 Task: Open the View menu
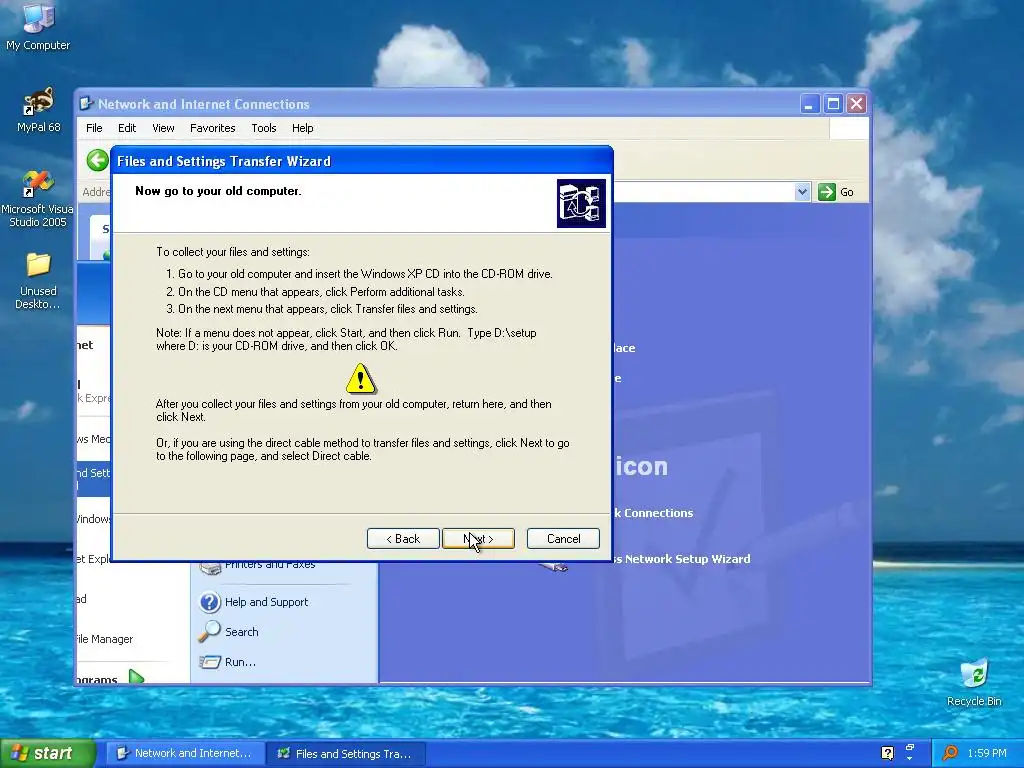163,128
